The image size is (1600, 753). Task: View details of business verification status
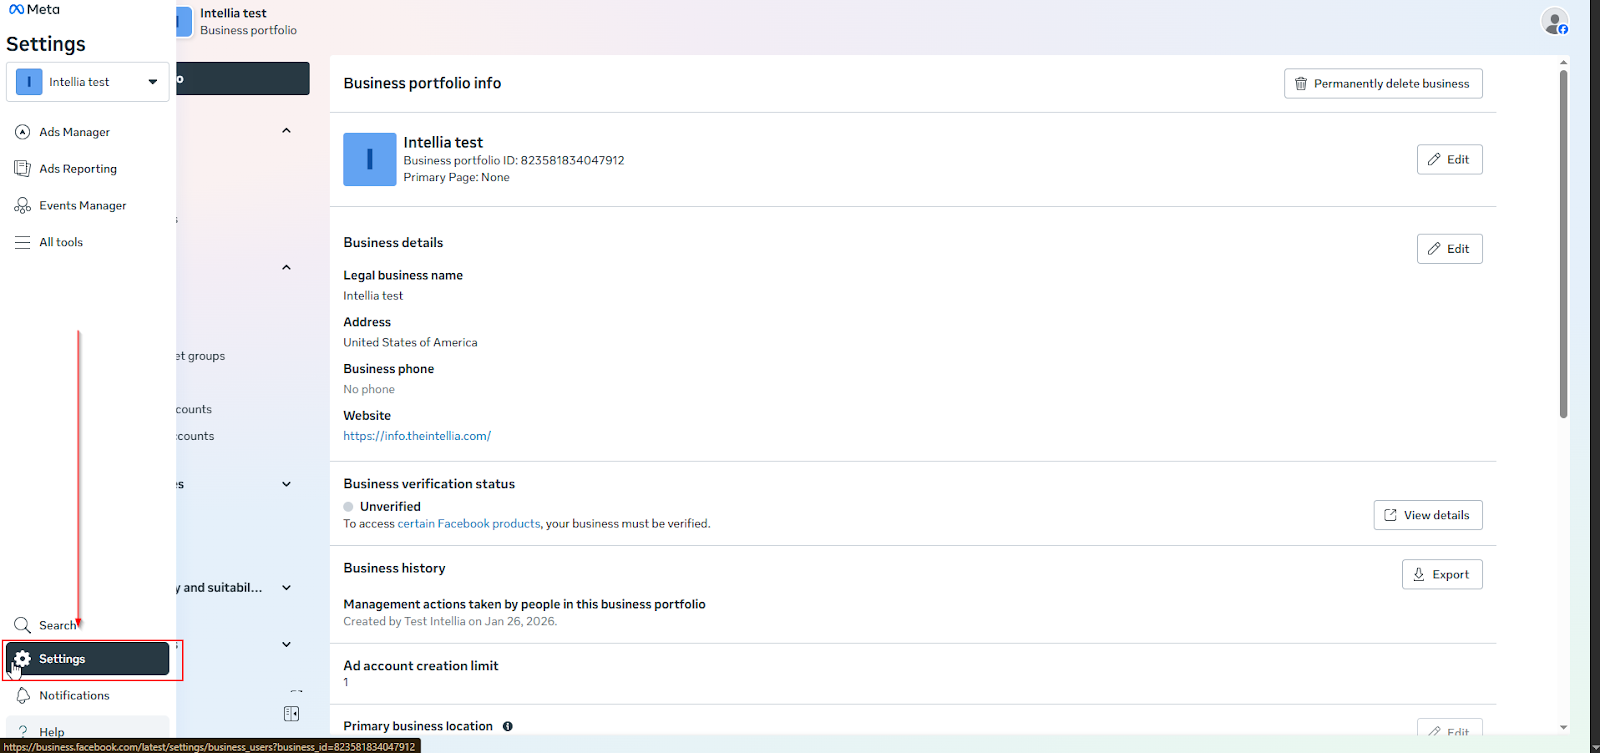click(1428, 515)
